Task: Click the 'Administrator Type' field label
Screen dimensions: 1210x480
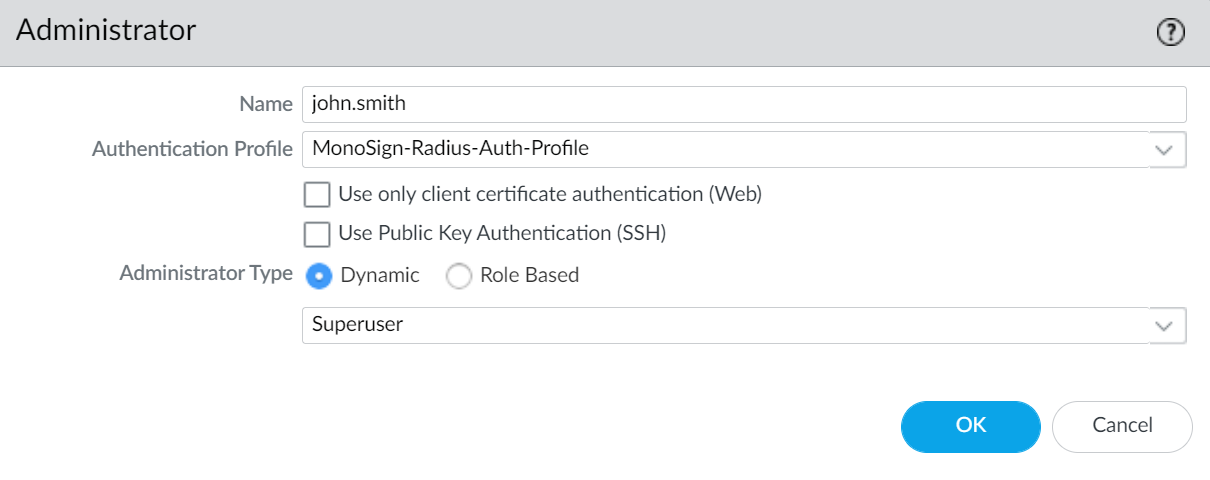Action: pos(206,273)
